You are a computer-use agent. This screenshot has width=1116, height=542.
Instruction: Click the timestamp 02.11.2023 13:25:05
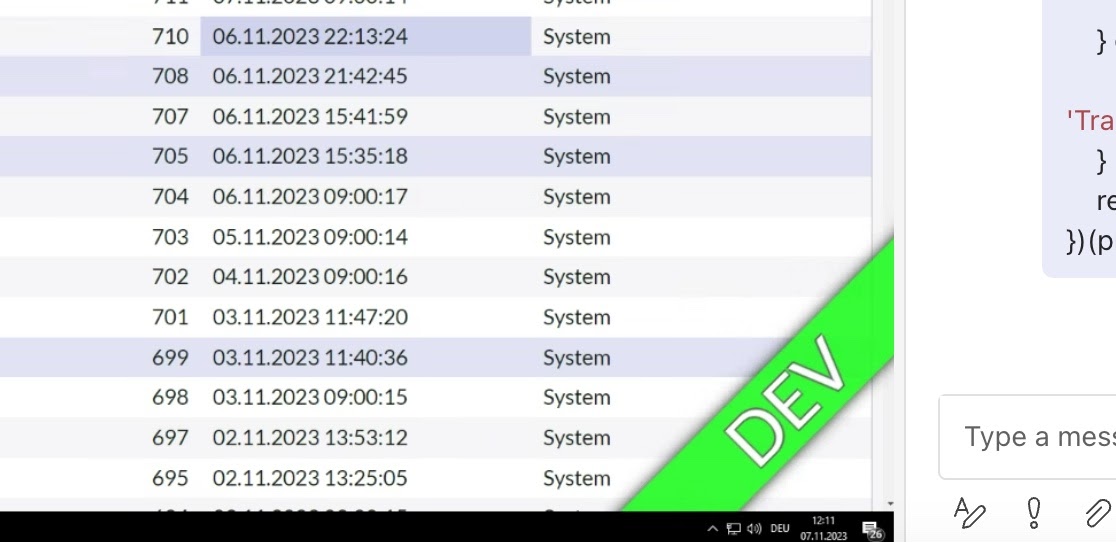310,478
